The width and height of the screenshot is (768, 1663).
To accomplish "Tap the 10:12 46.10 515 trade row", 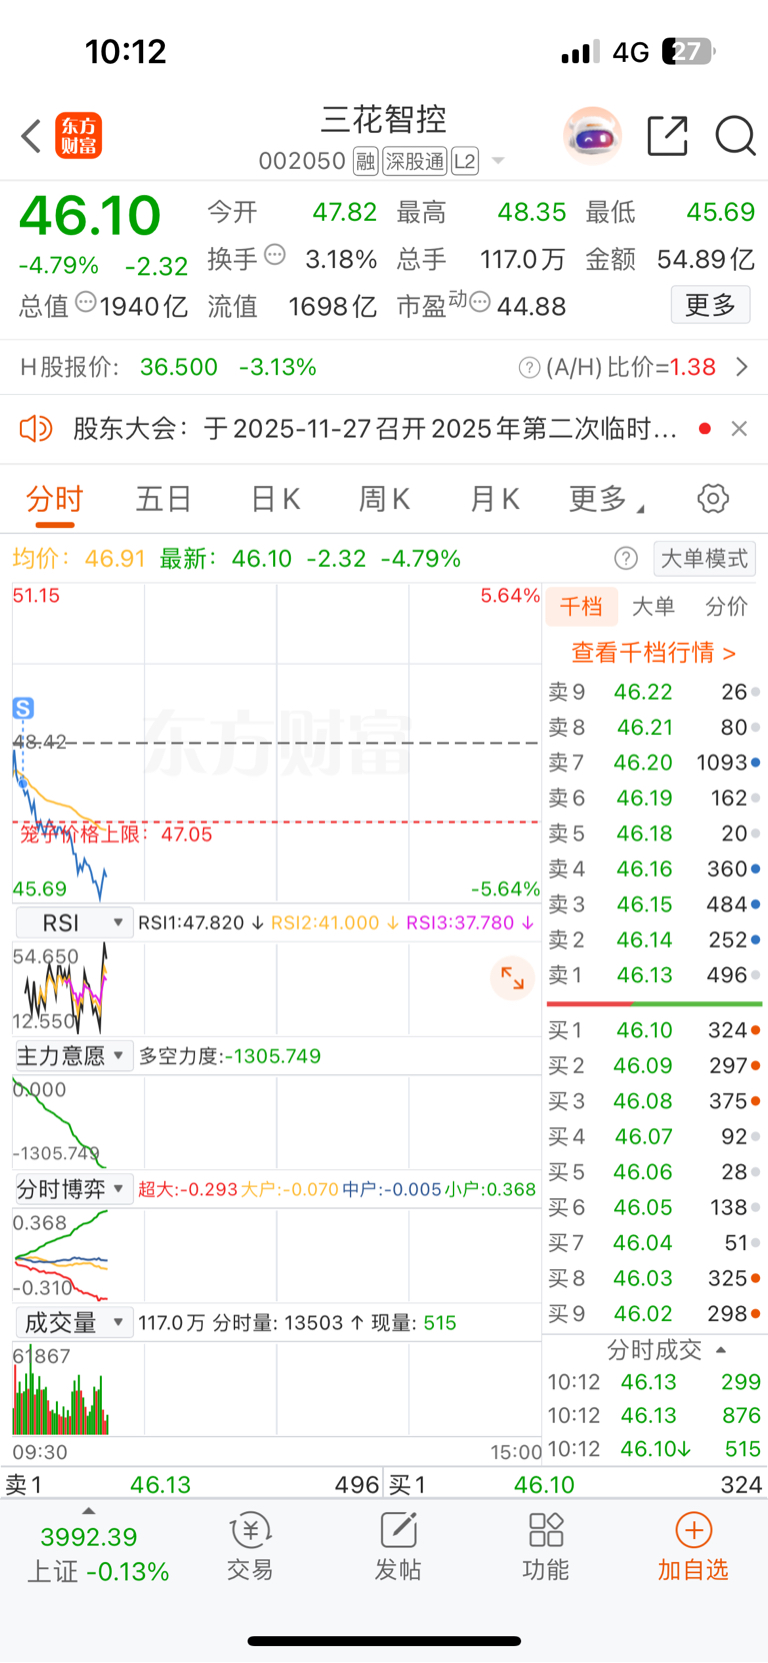I will coord(654,1449).
